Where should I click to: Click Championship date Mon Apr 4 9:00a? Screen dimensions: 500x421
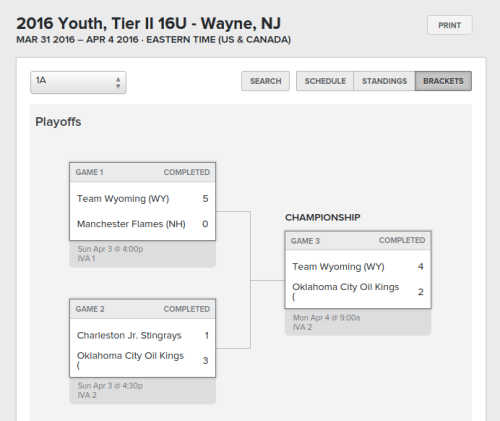click(x=326, y=318)
